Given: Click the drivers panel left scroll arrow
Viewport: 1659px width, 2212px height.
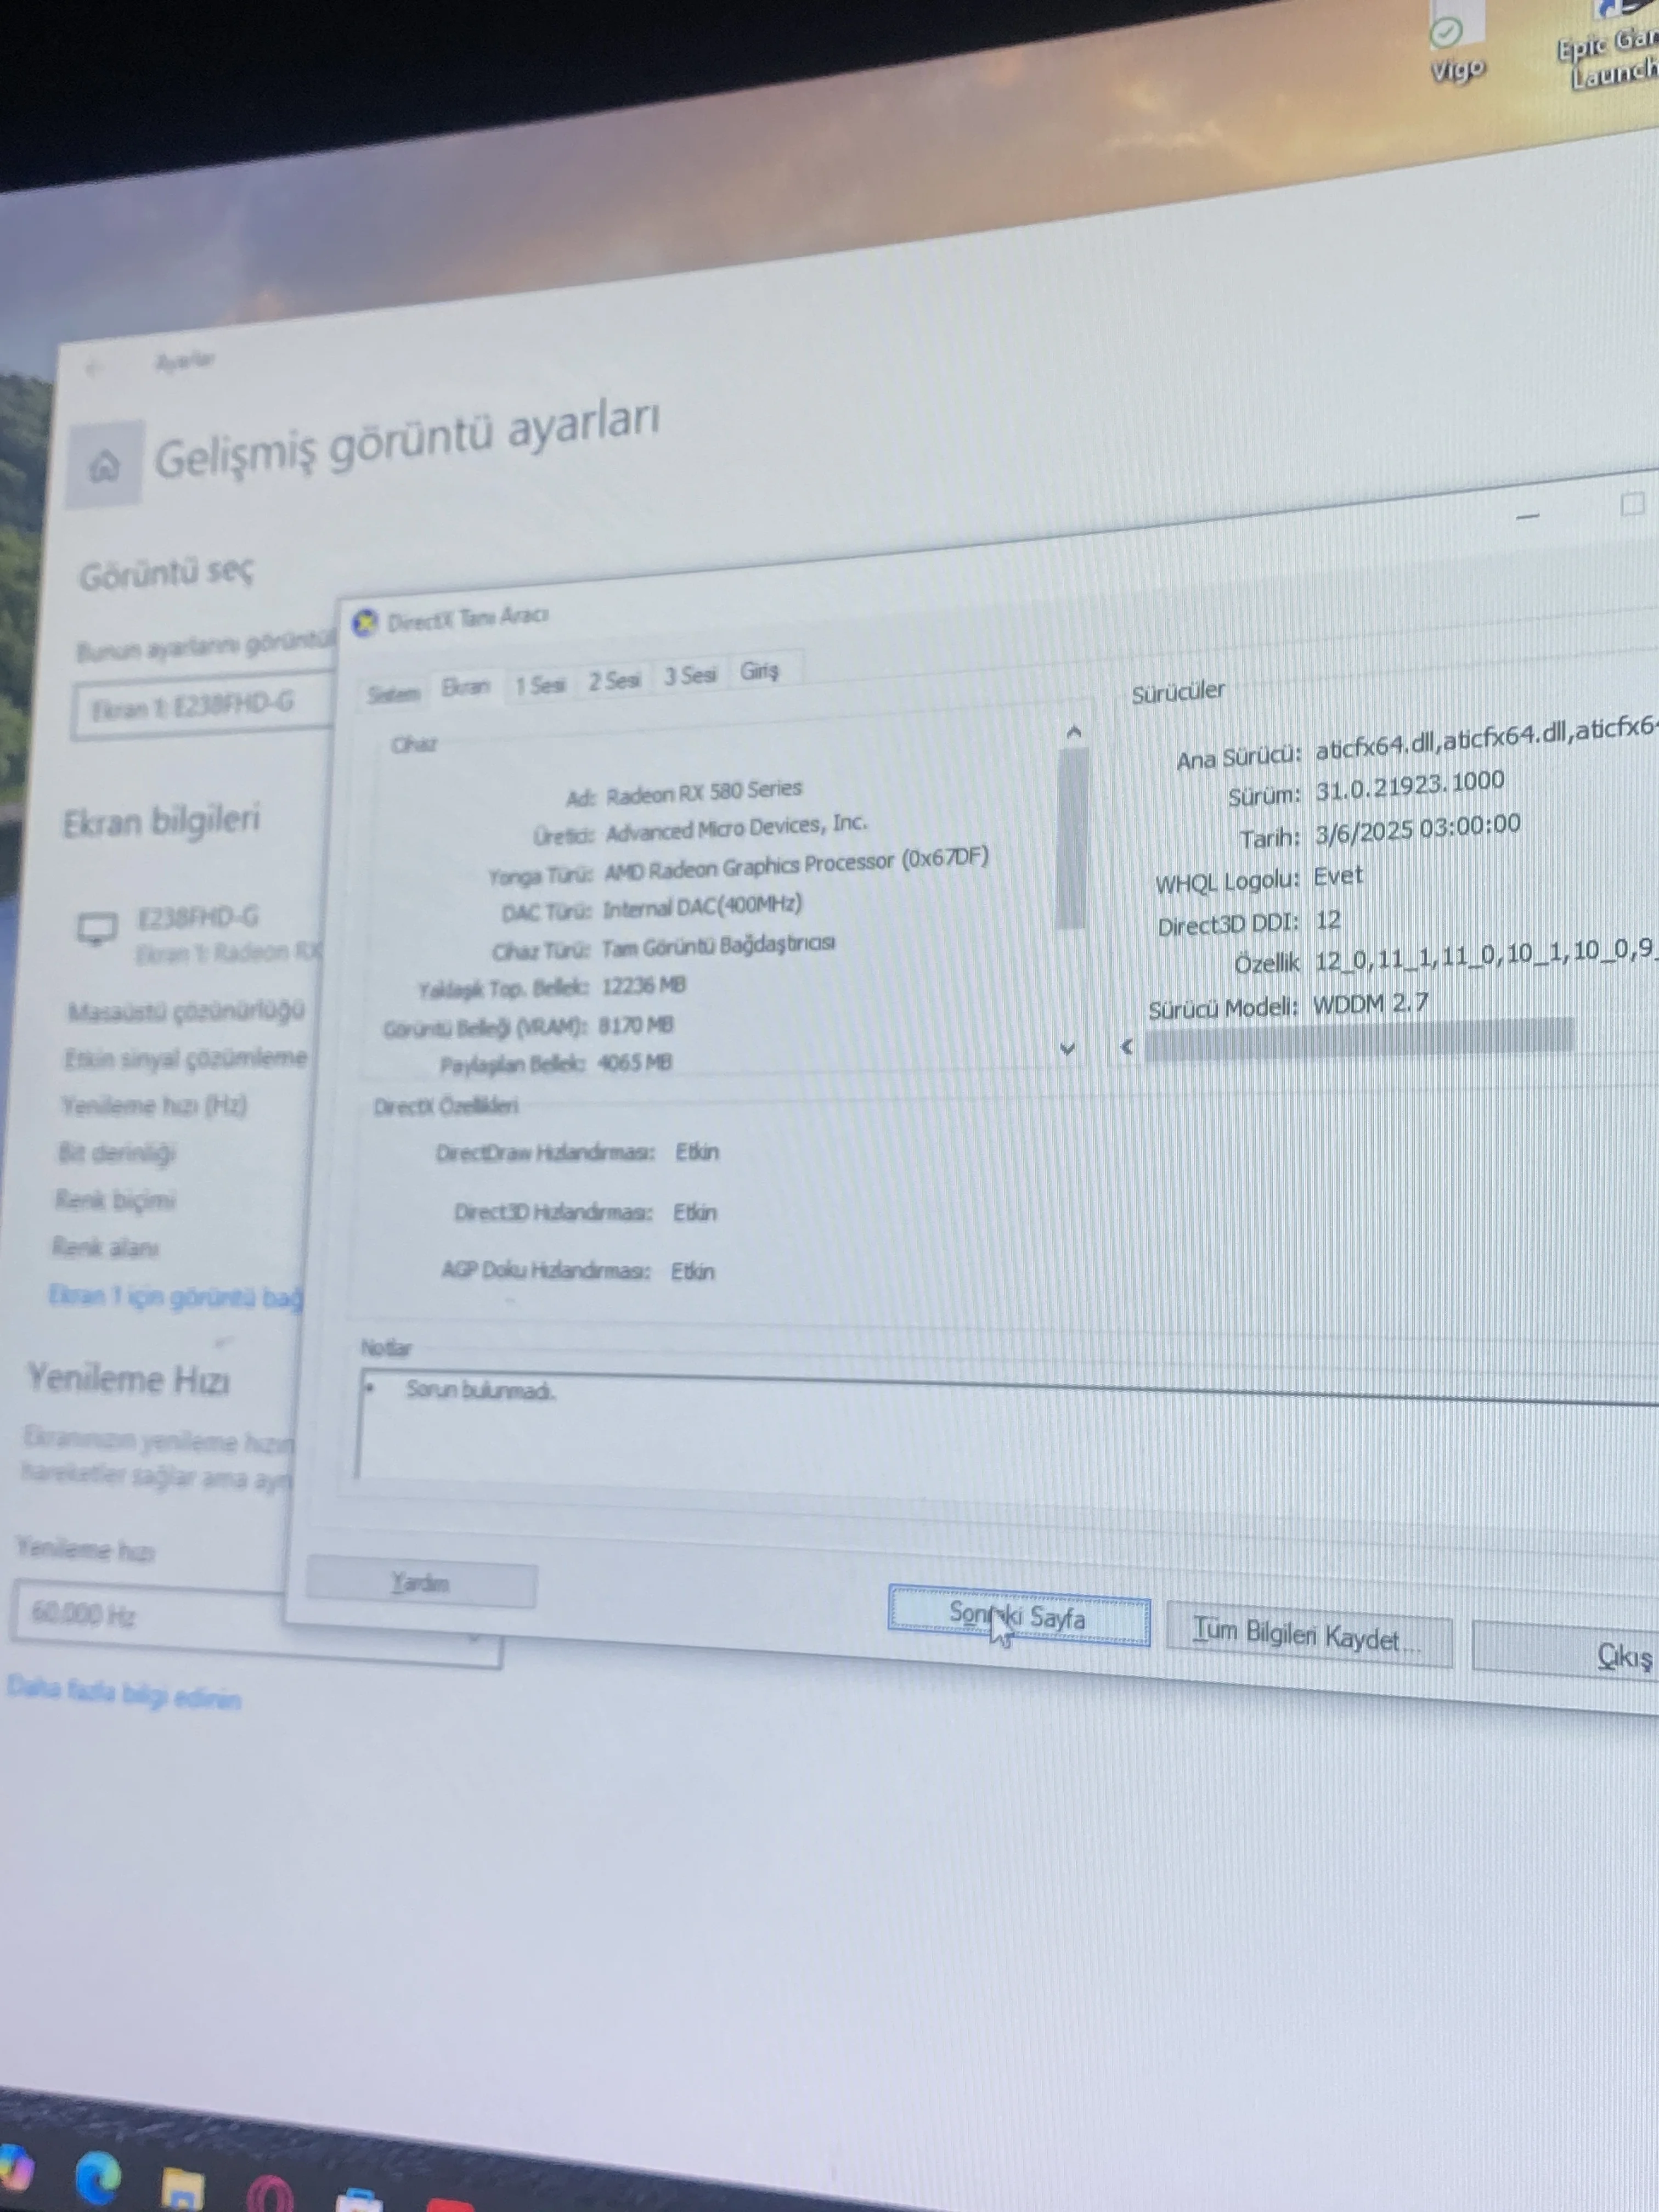Looking at the screenshot, I should point(1127,1047).
